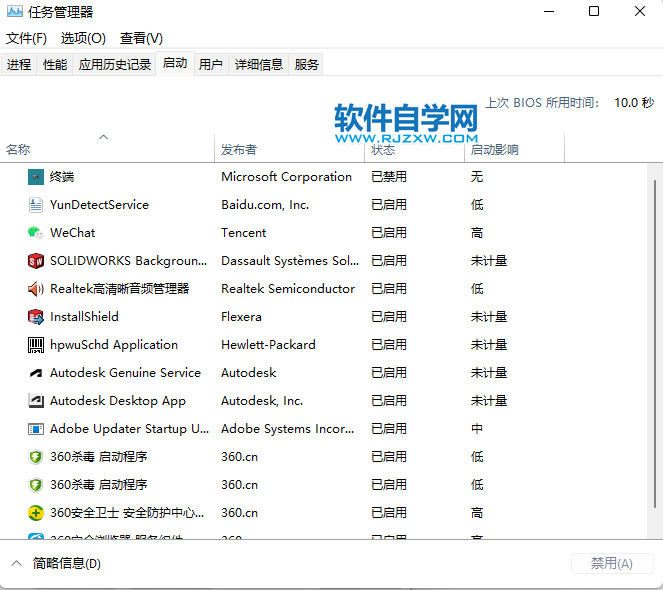Click the 高 impact value of WeChat

[x=477, y=233]
